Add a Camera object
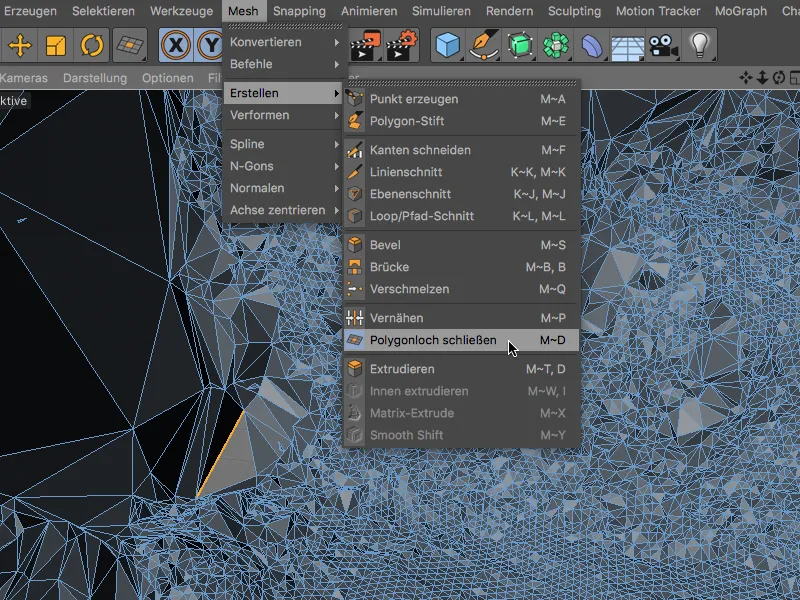 pyautogui.click(x=663, y=45)
